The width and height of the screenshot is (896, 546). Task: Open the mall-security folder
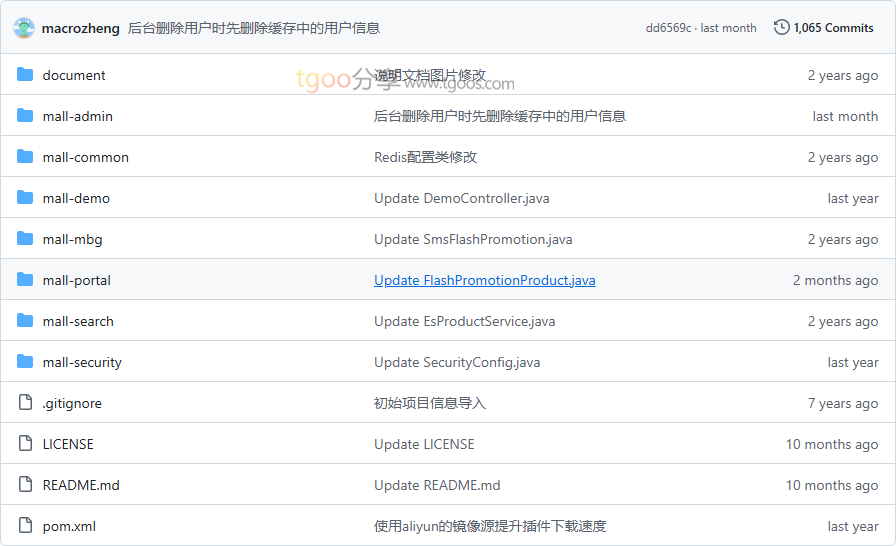click(82, 362)
